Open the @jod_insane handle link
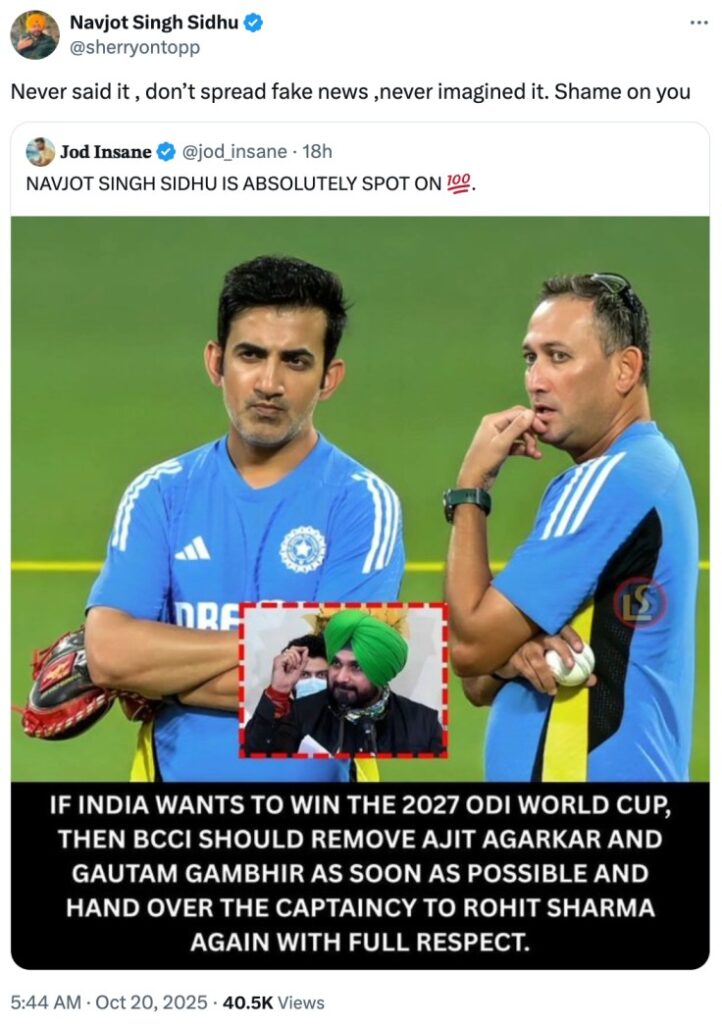The width and height of the screenshot is (722, 1024). (234, 152)
